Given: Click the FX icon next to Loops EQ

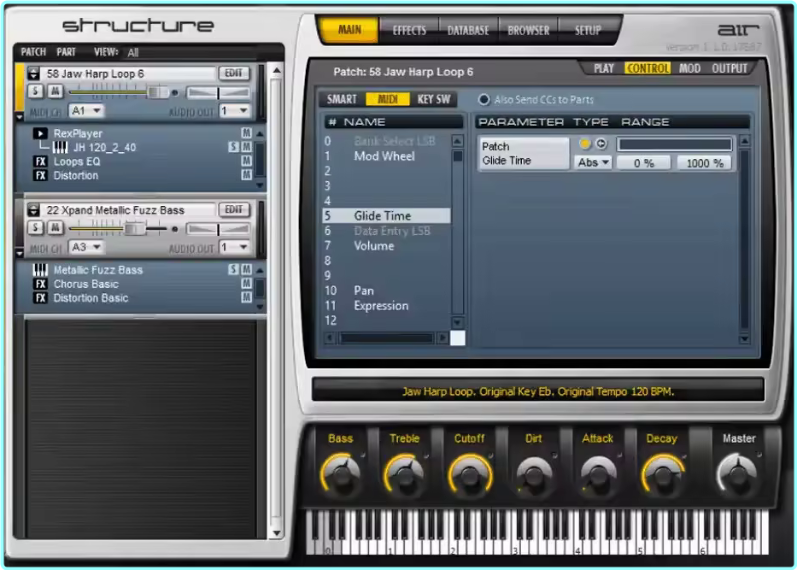Looking at the screenshot, I should pyautogui.click(x=40, y=162).
